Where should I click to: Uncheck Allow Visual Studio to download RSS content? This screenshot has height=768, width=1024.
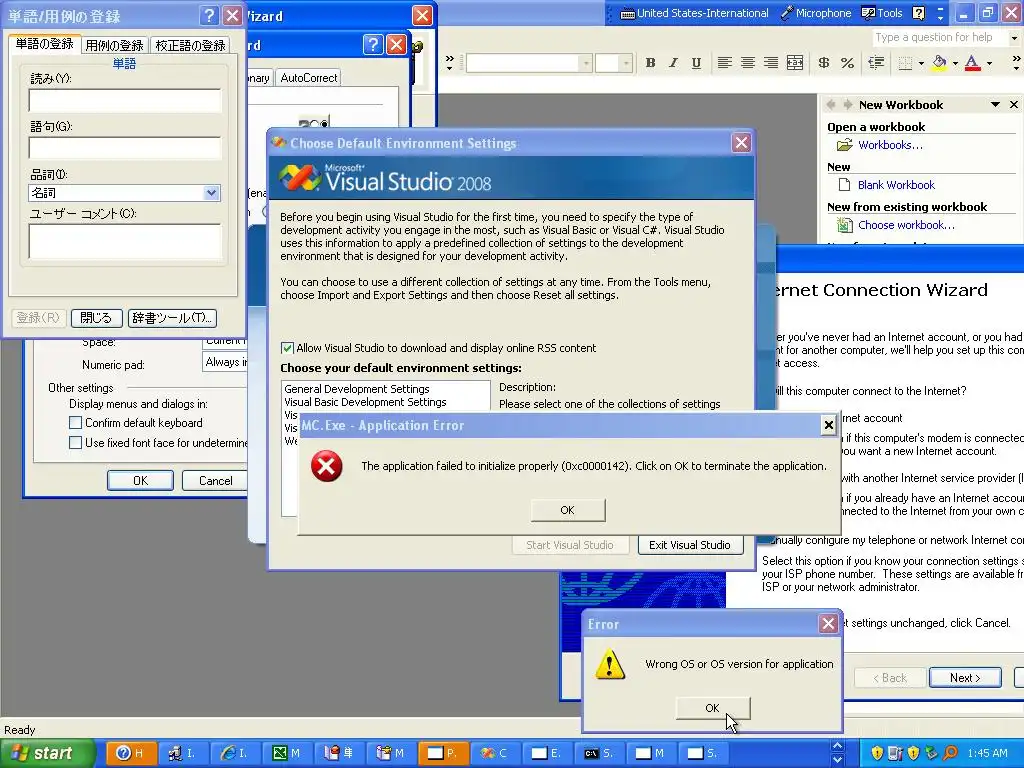287,348
